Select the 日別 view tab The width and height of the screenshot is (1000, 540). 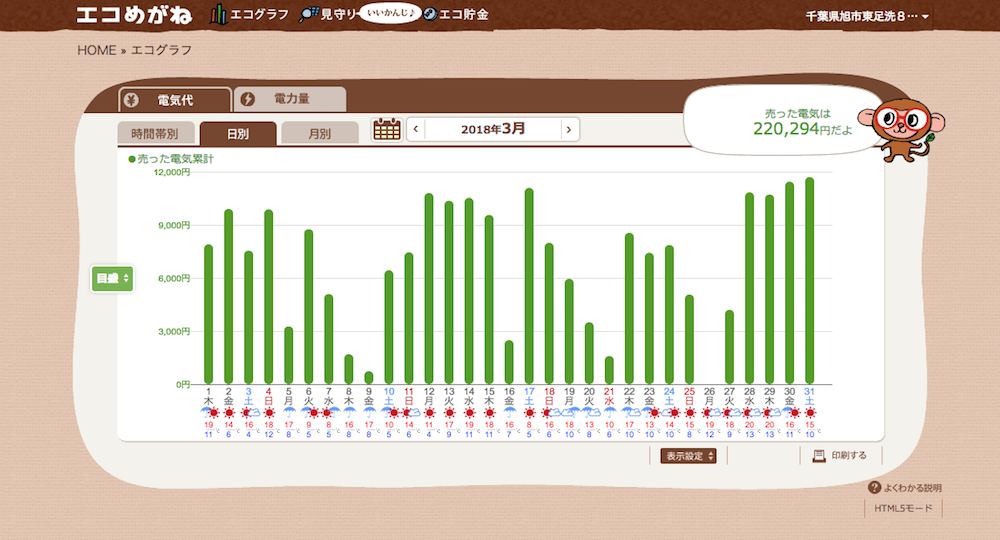238,133
